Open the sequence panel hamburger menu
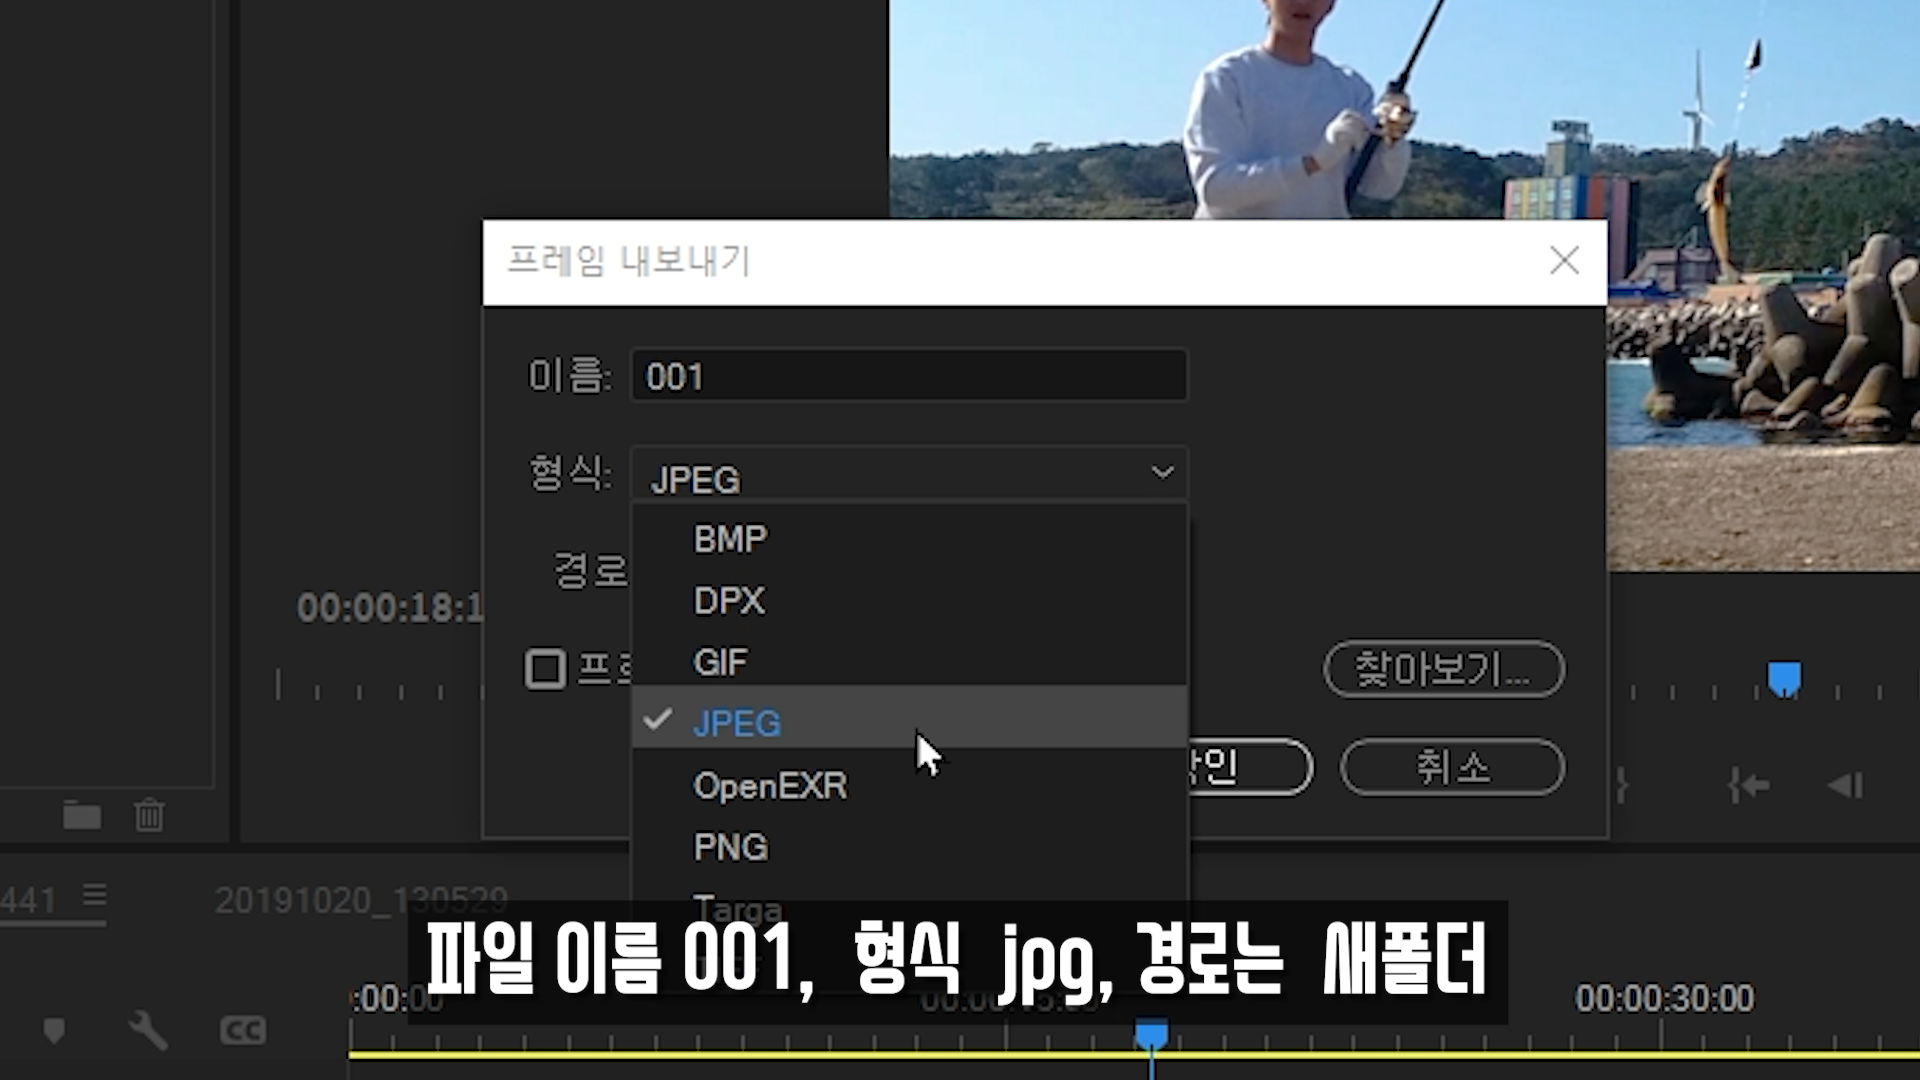Image resolution: width=1920 pixels, height=1080 pixels. pos(95,895)
